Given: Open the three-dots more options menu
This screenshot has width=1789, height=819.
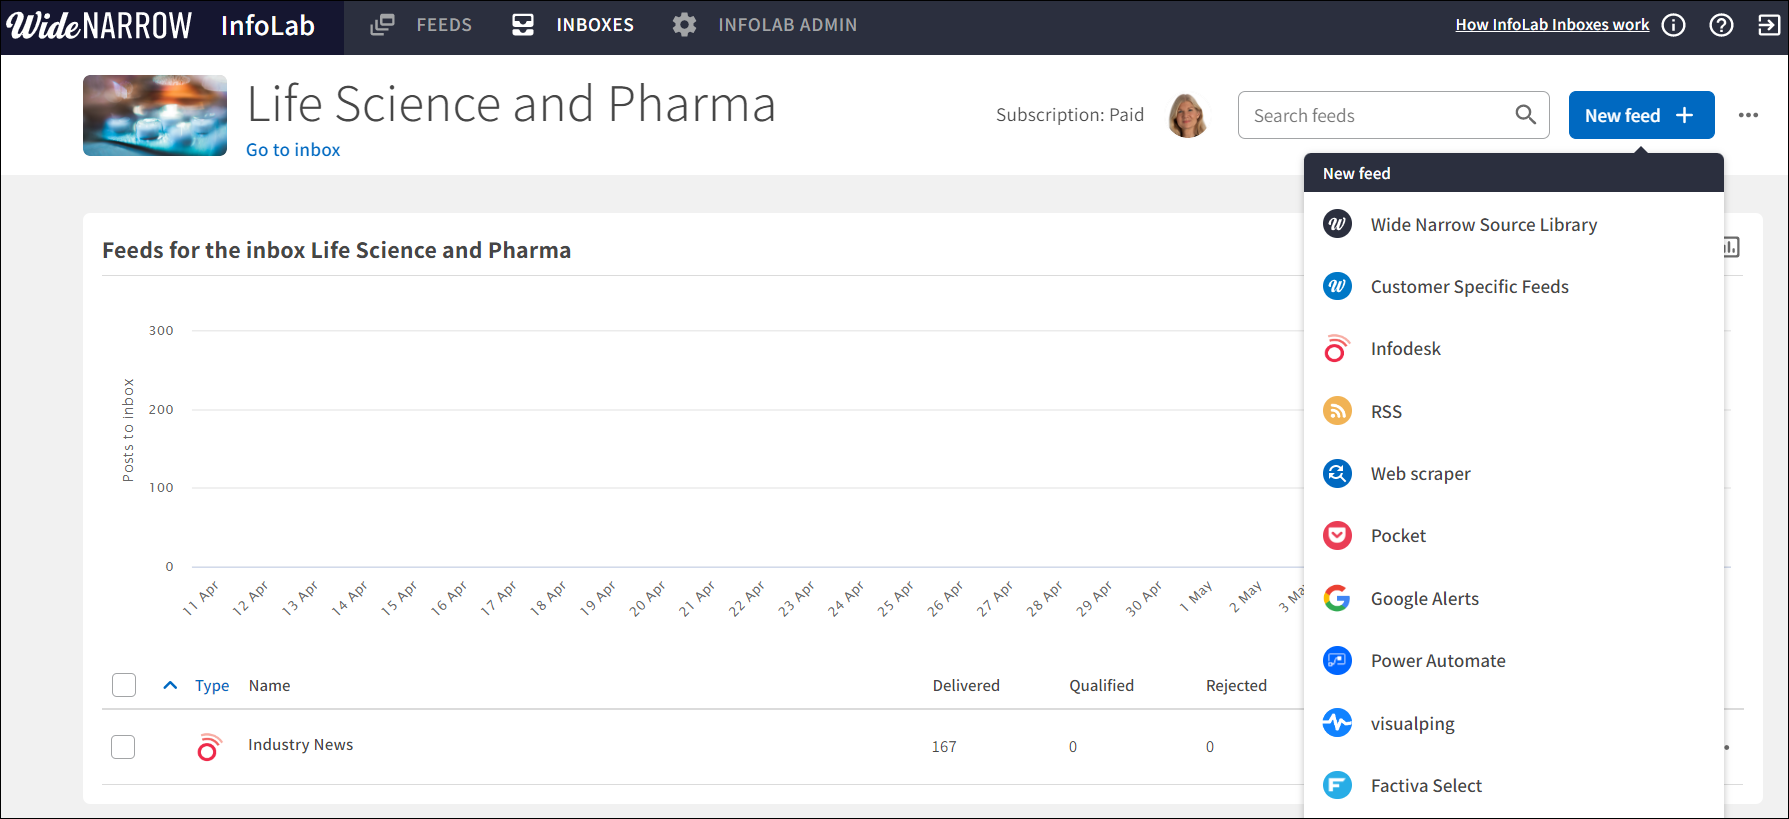Looking at the screenshot, I should (x=1748, y=115).
